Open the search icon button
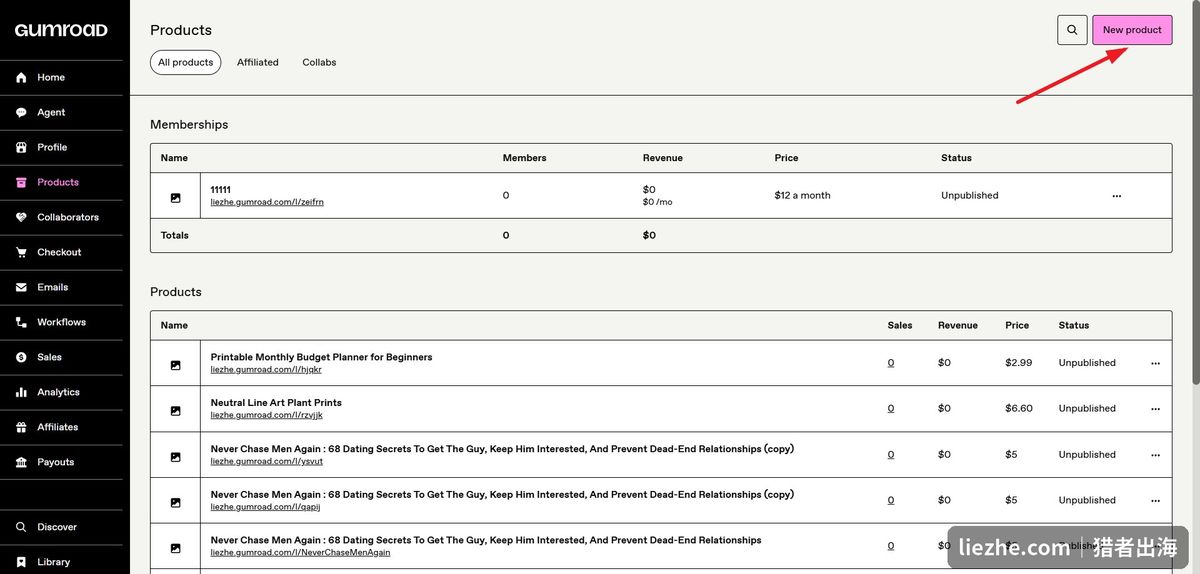The image size is (1200, 574). (1072, 30)
